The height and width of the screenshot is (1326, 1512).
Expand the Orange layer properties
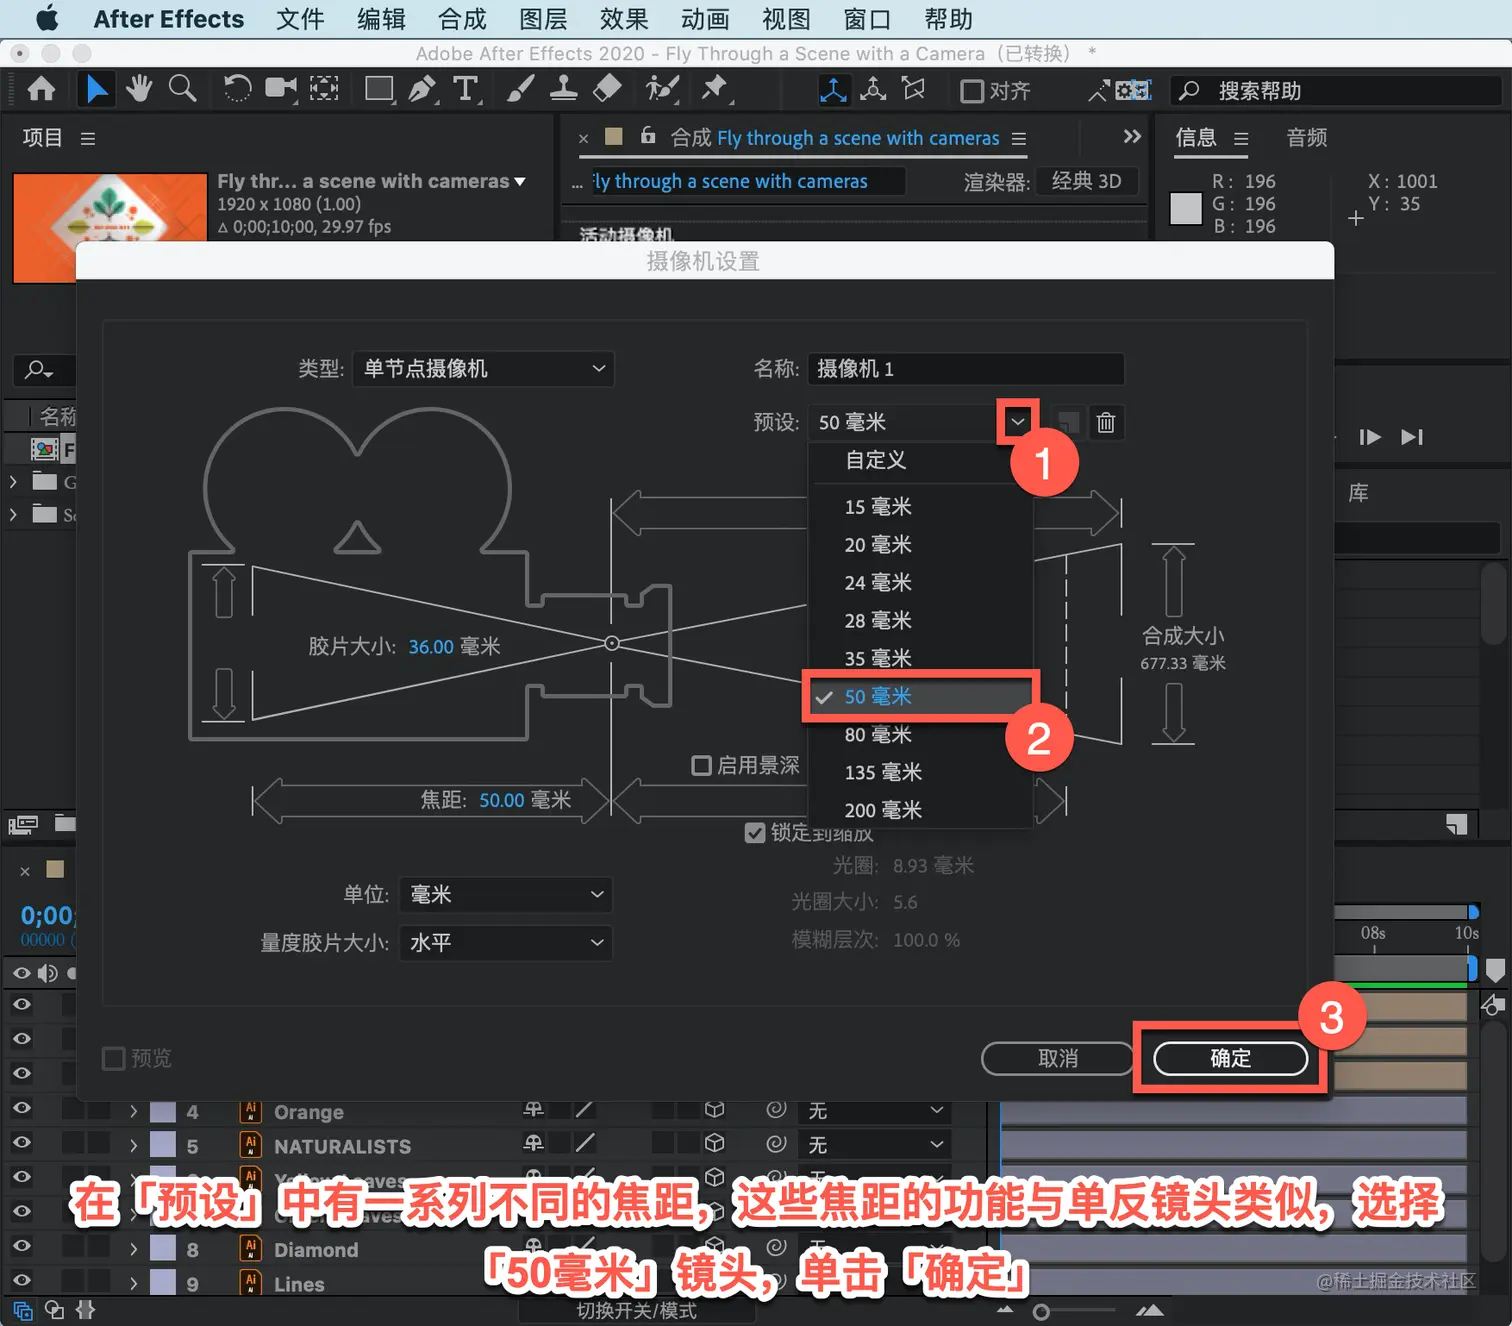coord(133,1111)
